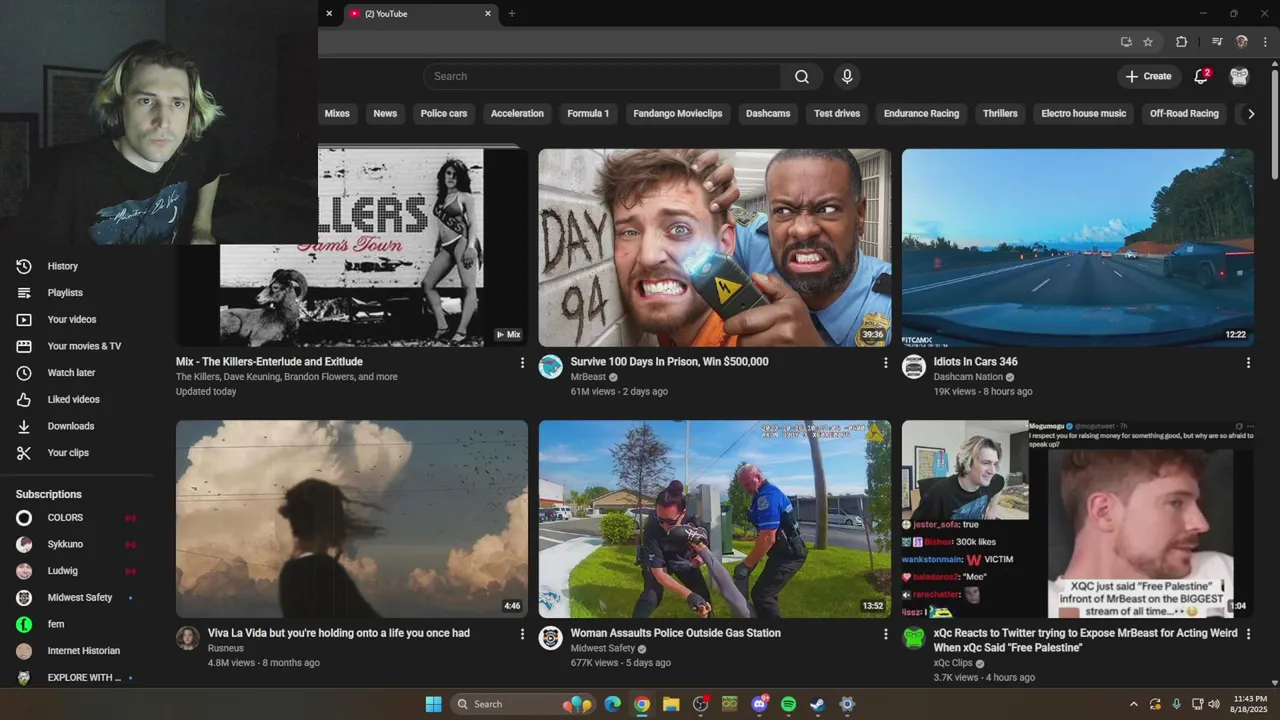The height and width of the screenshot is (720, 1280).
Task: Open Windows Start menu
Action: [x=433, y=704]
